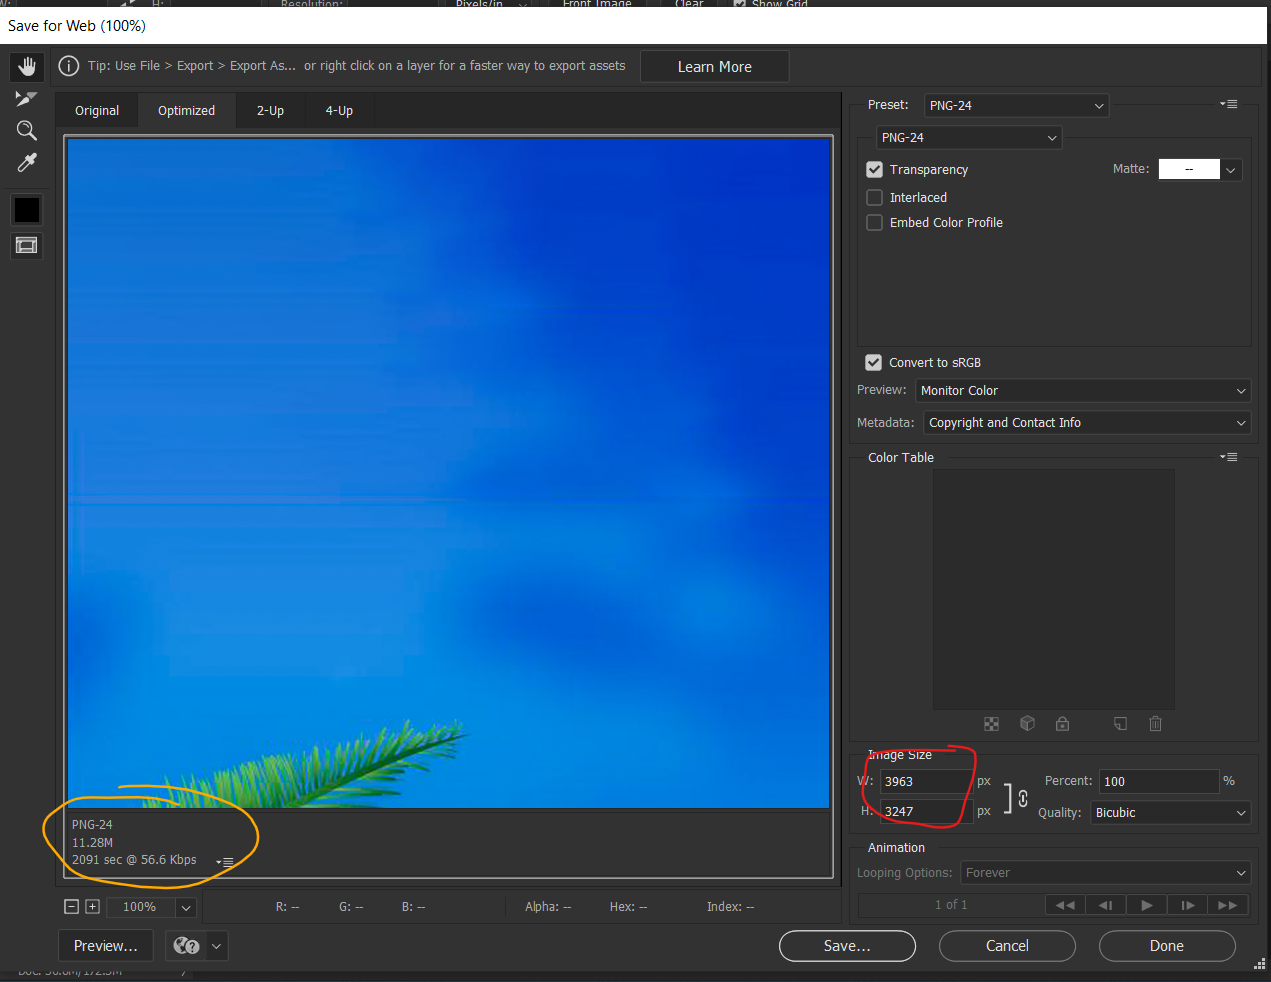Click the '11.28M' file size text
Viewport: 1271px width, 982px height.
click(x=92, y=843)
